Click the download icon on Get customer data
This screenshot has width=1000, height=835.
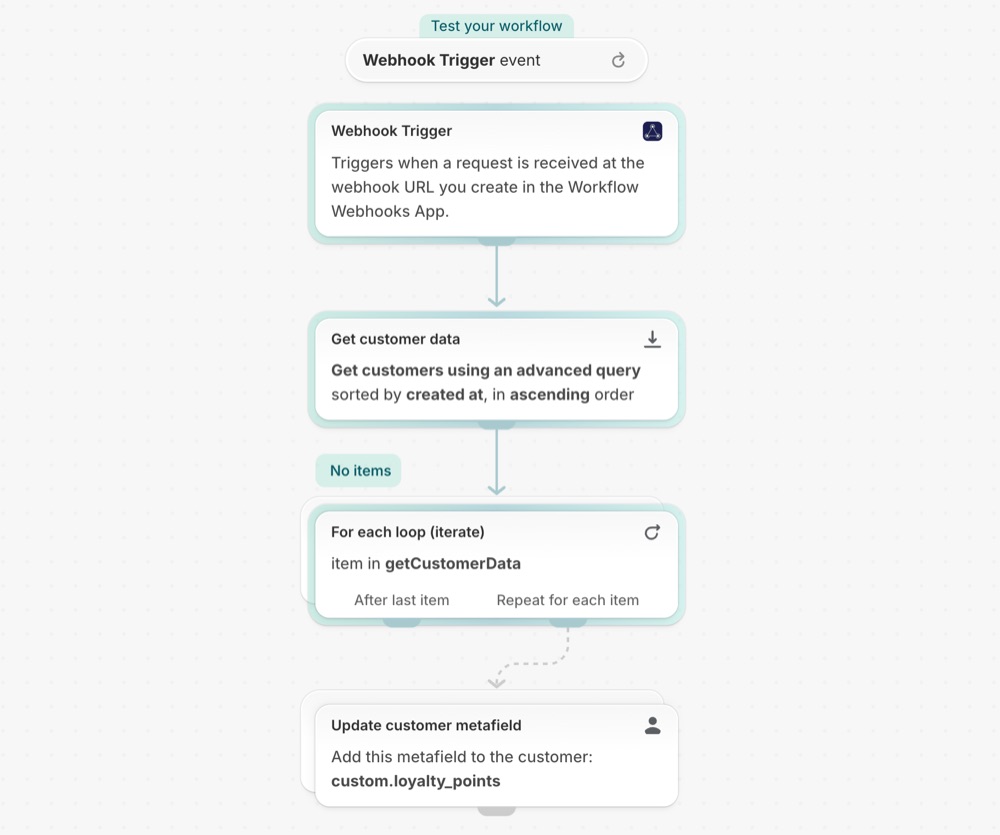click(652, 339)
